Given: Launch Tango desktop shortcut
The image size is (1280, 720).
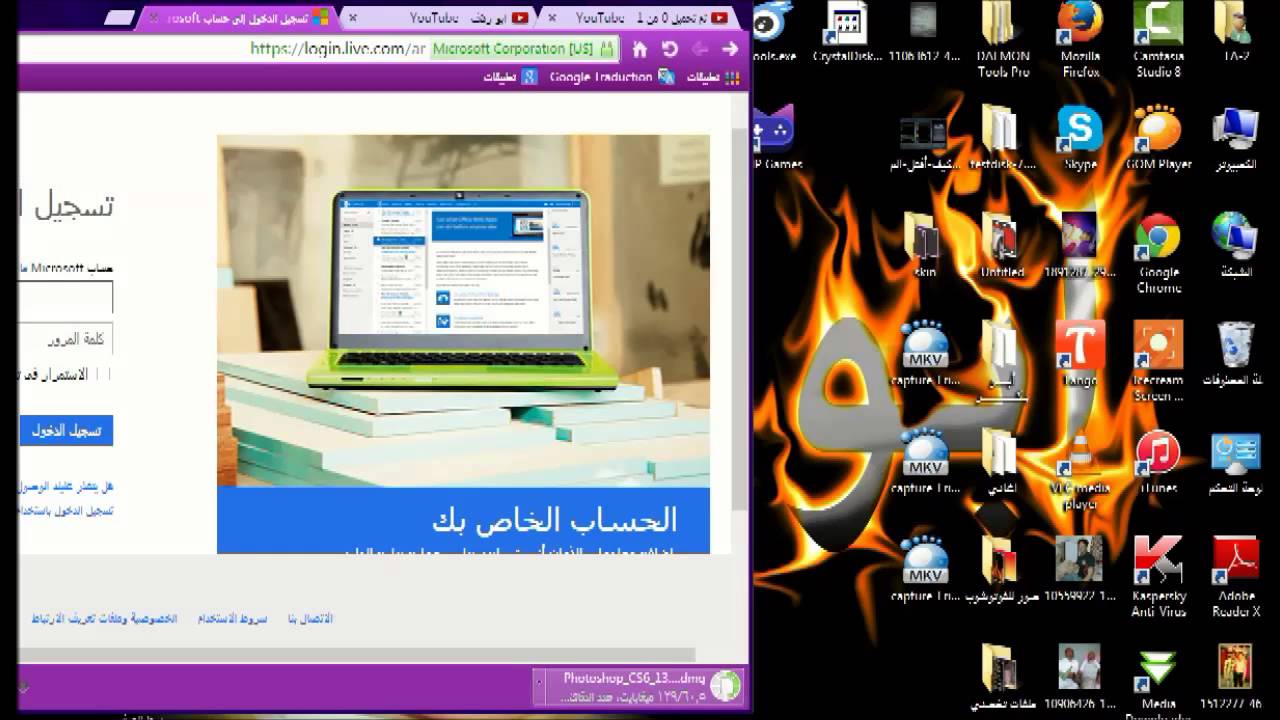Looking at the screenshot, I should (x=1080, y=354).
